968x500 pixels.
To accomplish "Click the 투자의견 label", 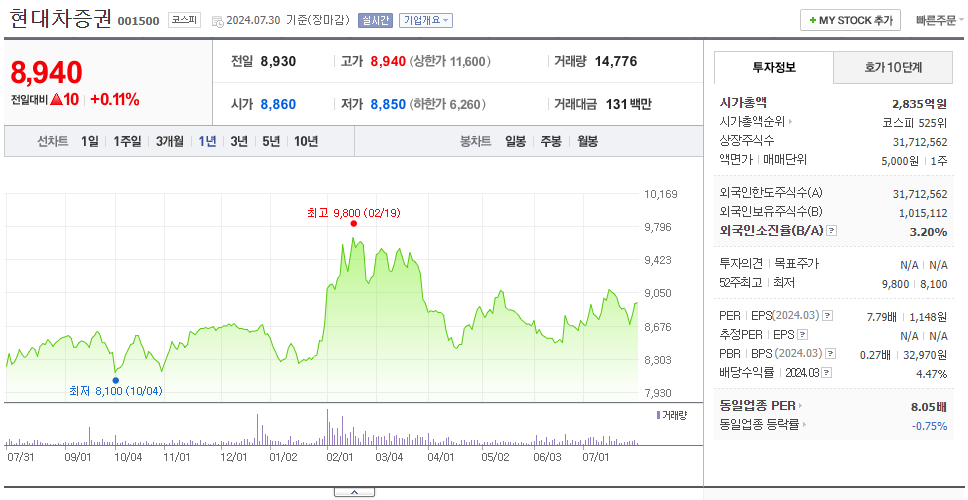I will tap(741, 264).
